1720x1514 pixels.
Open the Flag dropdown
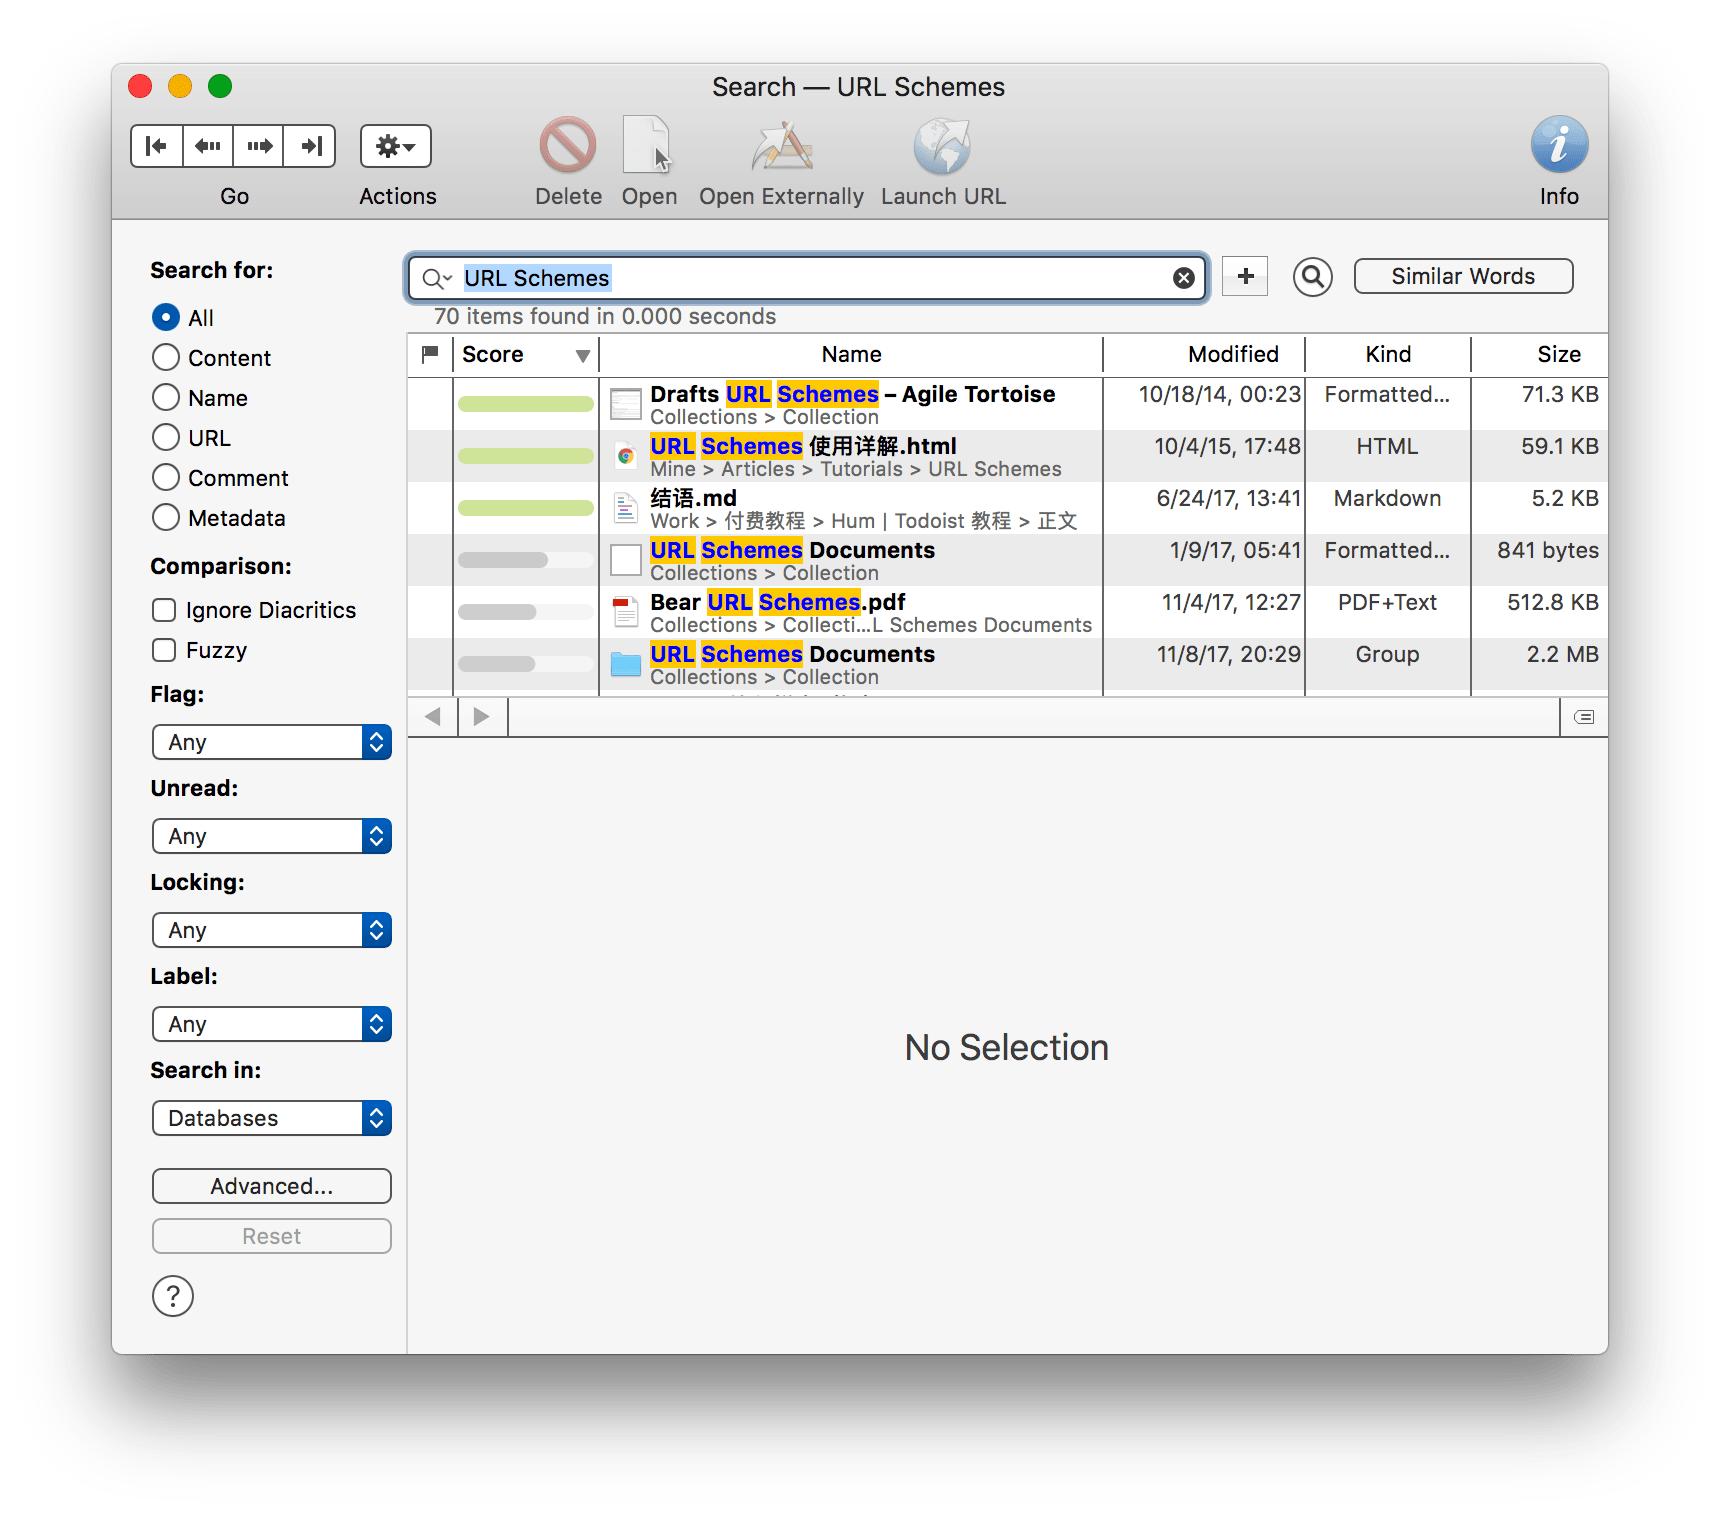point(271,742)
